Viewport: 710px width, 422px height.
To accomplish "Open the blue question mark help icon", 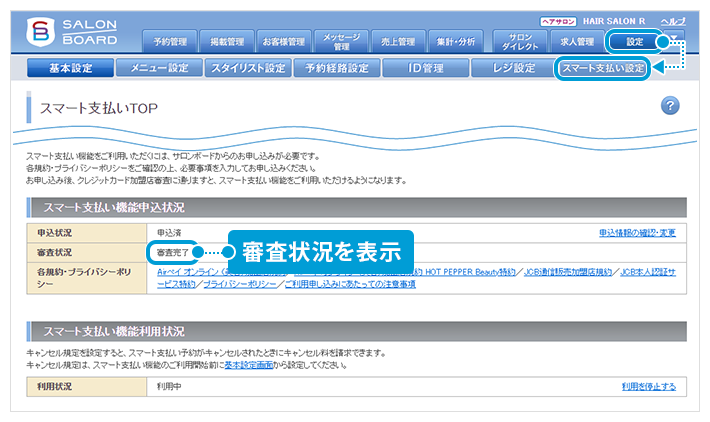I will point(670,107).
